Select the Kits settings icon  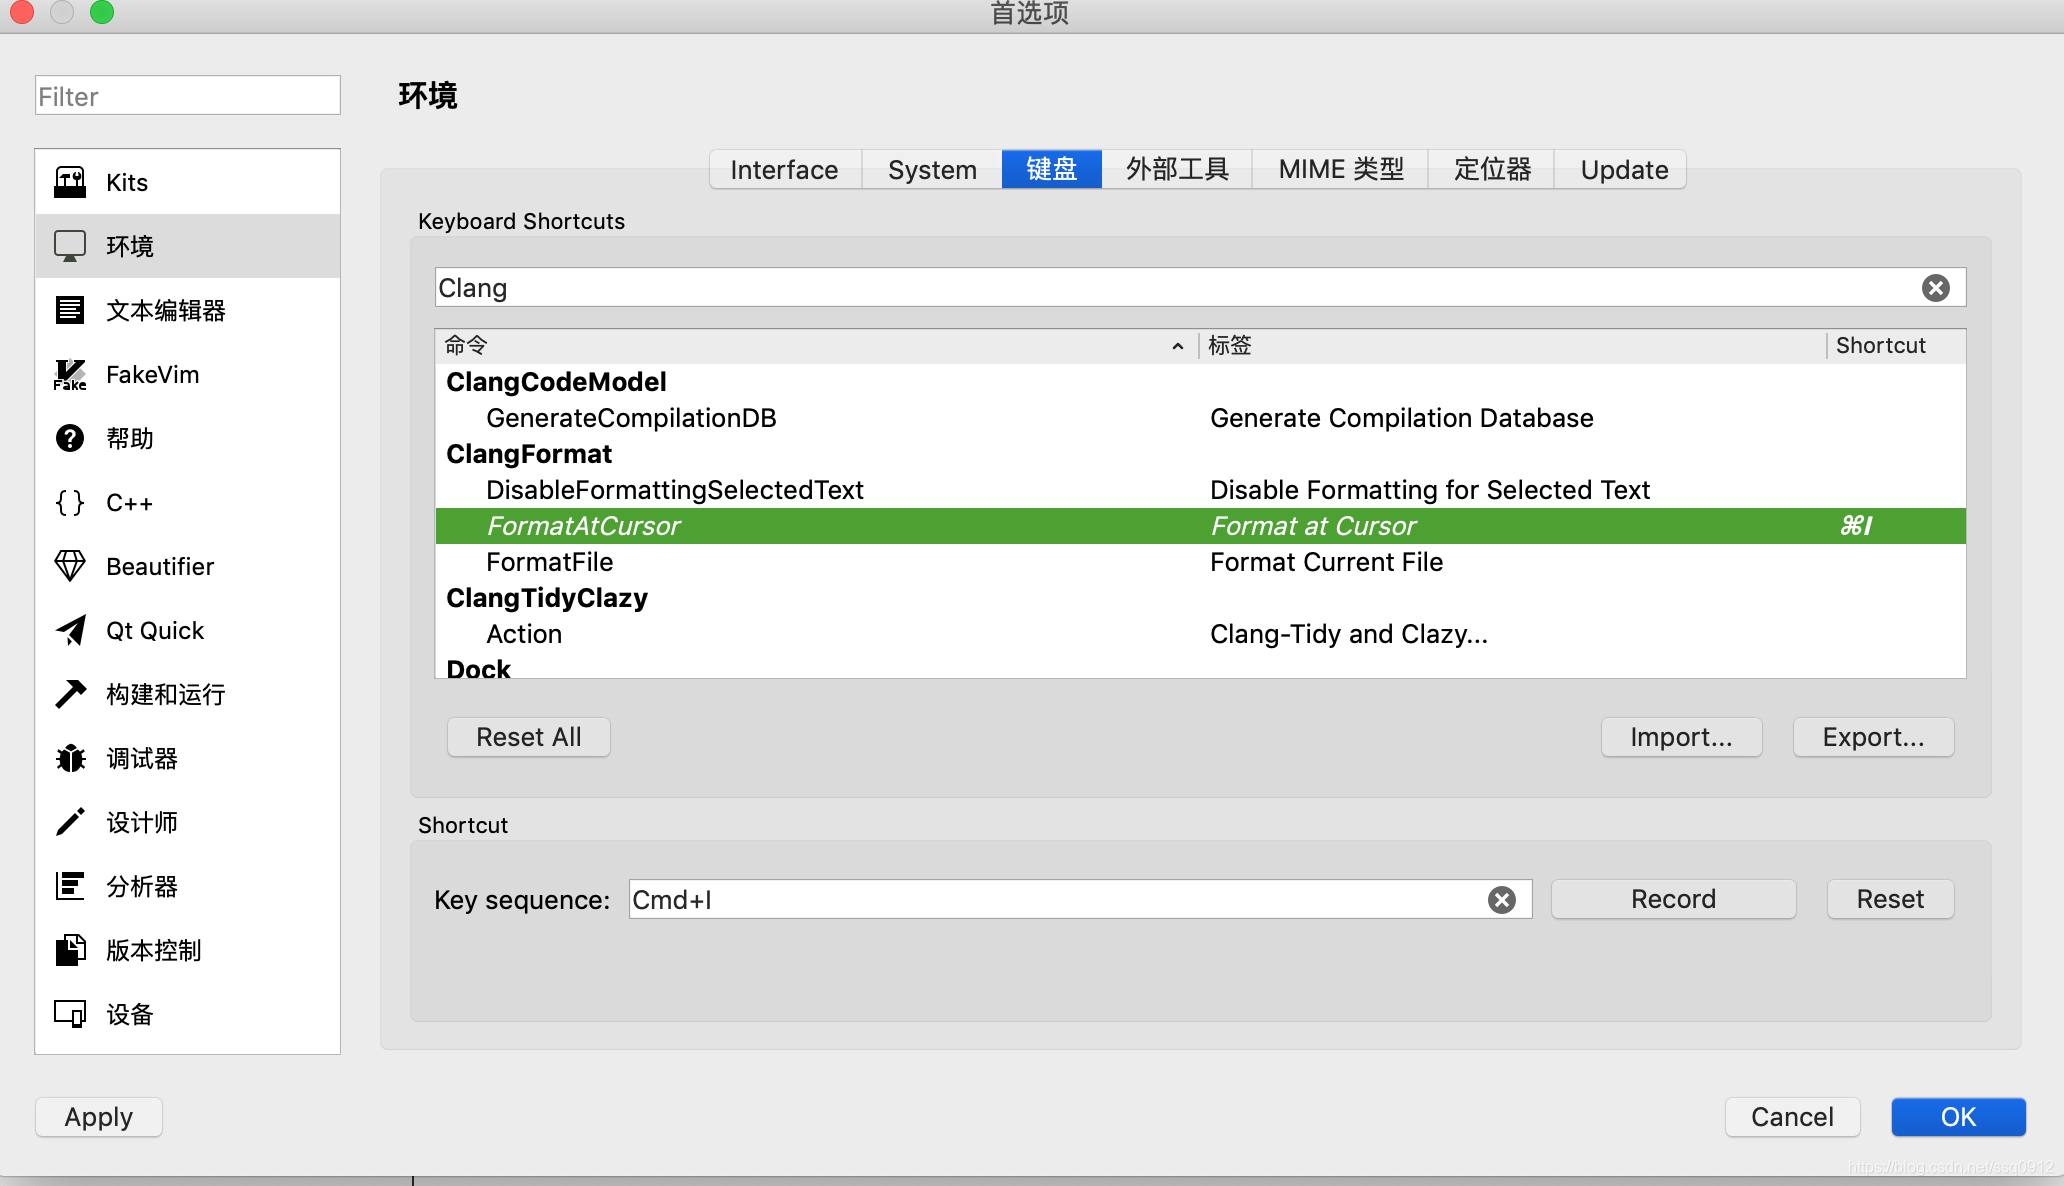coord(71,180)
